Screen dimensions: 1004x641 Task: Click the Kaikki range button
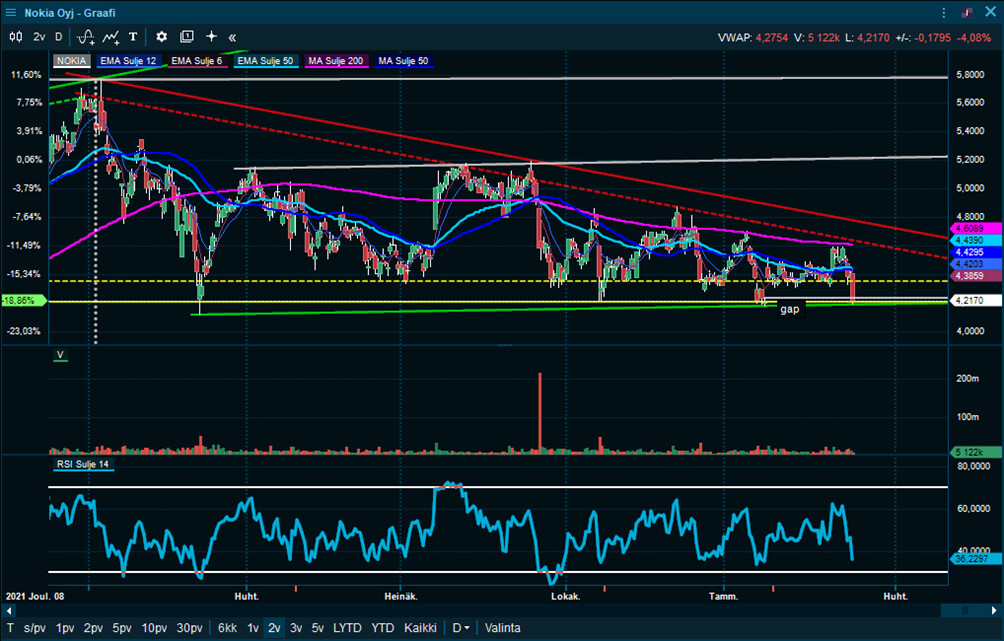[420, 628]
